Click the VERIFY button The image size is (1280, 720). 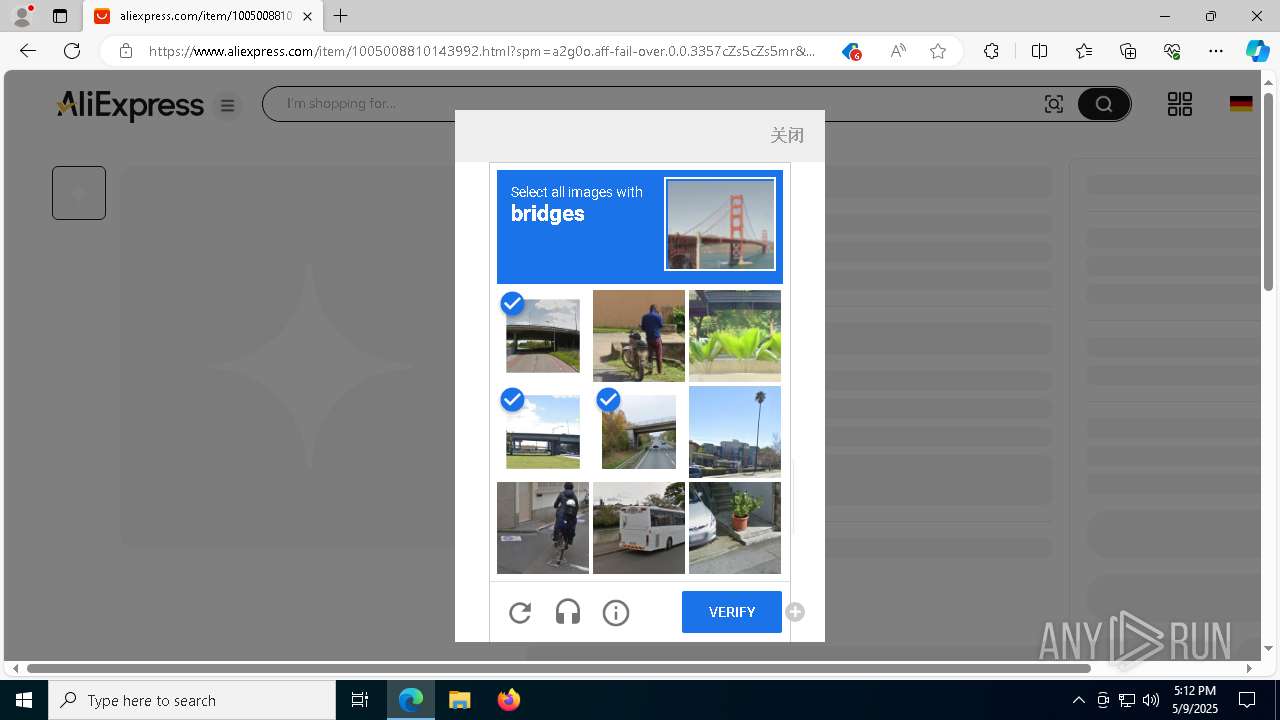[732, 612]
